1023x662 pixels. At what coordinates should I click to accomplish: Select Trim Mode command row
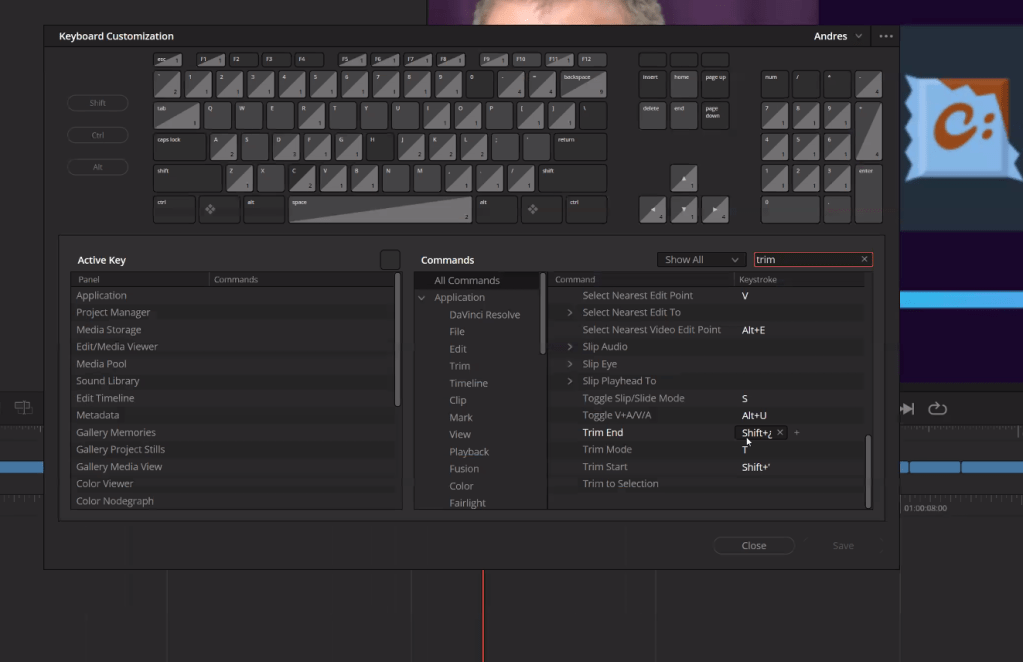tap(707, 449)
